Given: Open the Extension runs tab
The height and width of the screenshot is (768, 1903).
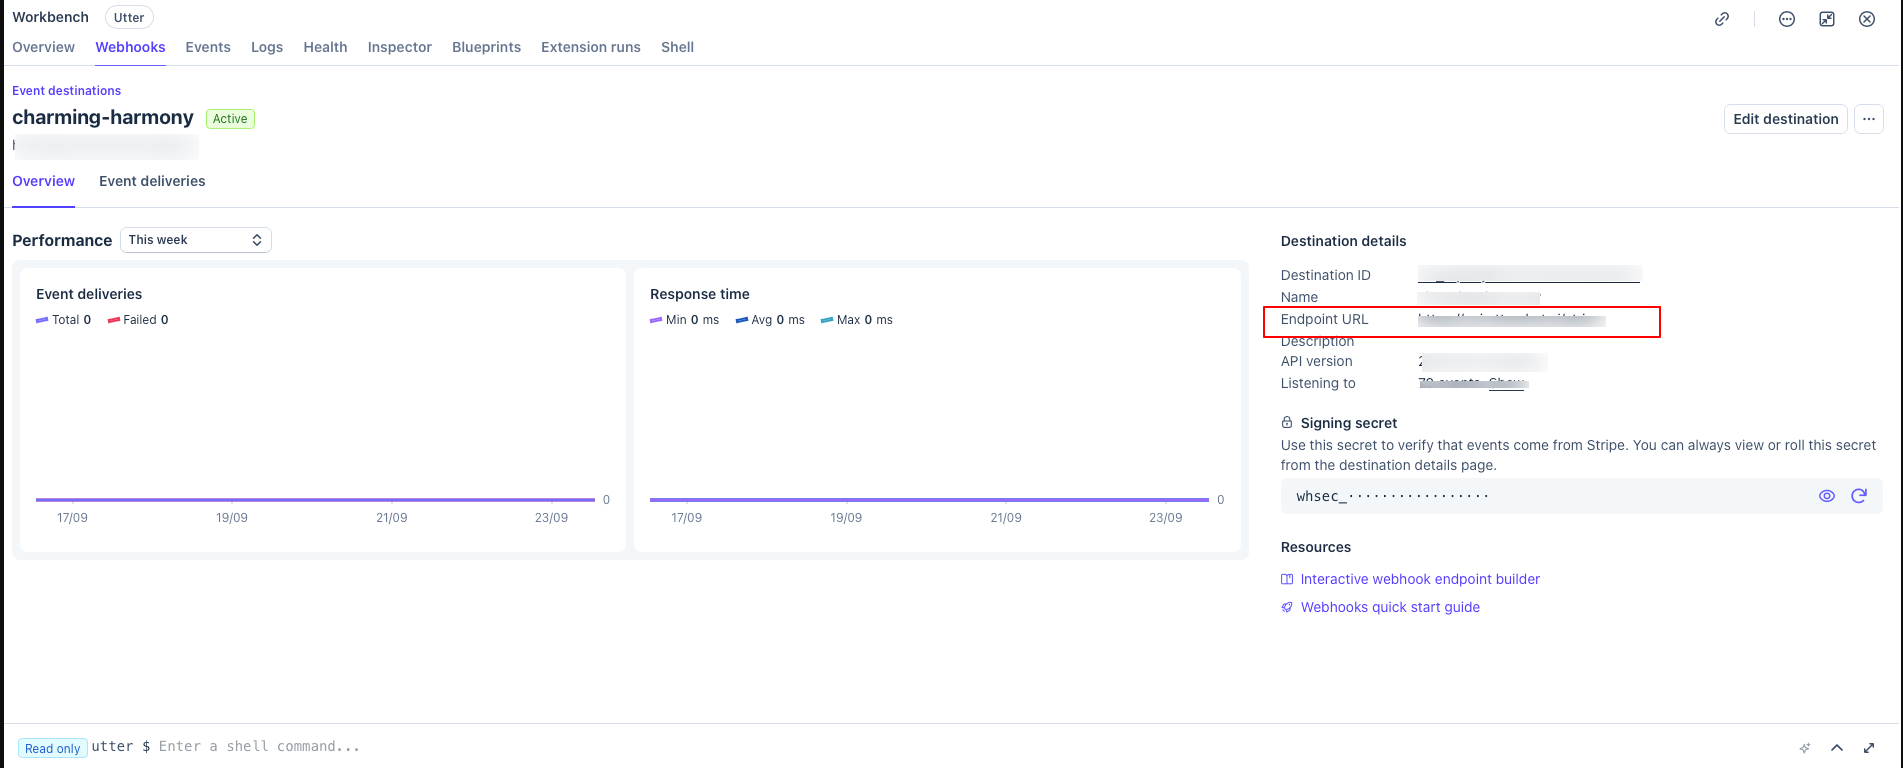Looking at the screenshot, I should click(x=591, y=47).
